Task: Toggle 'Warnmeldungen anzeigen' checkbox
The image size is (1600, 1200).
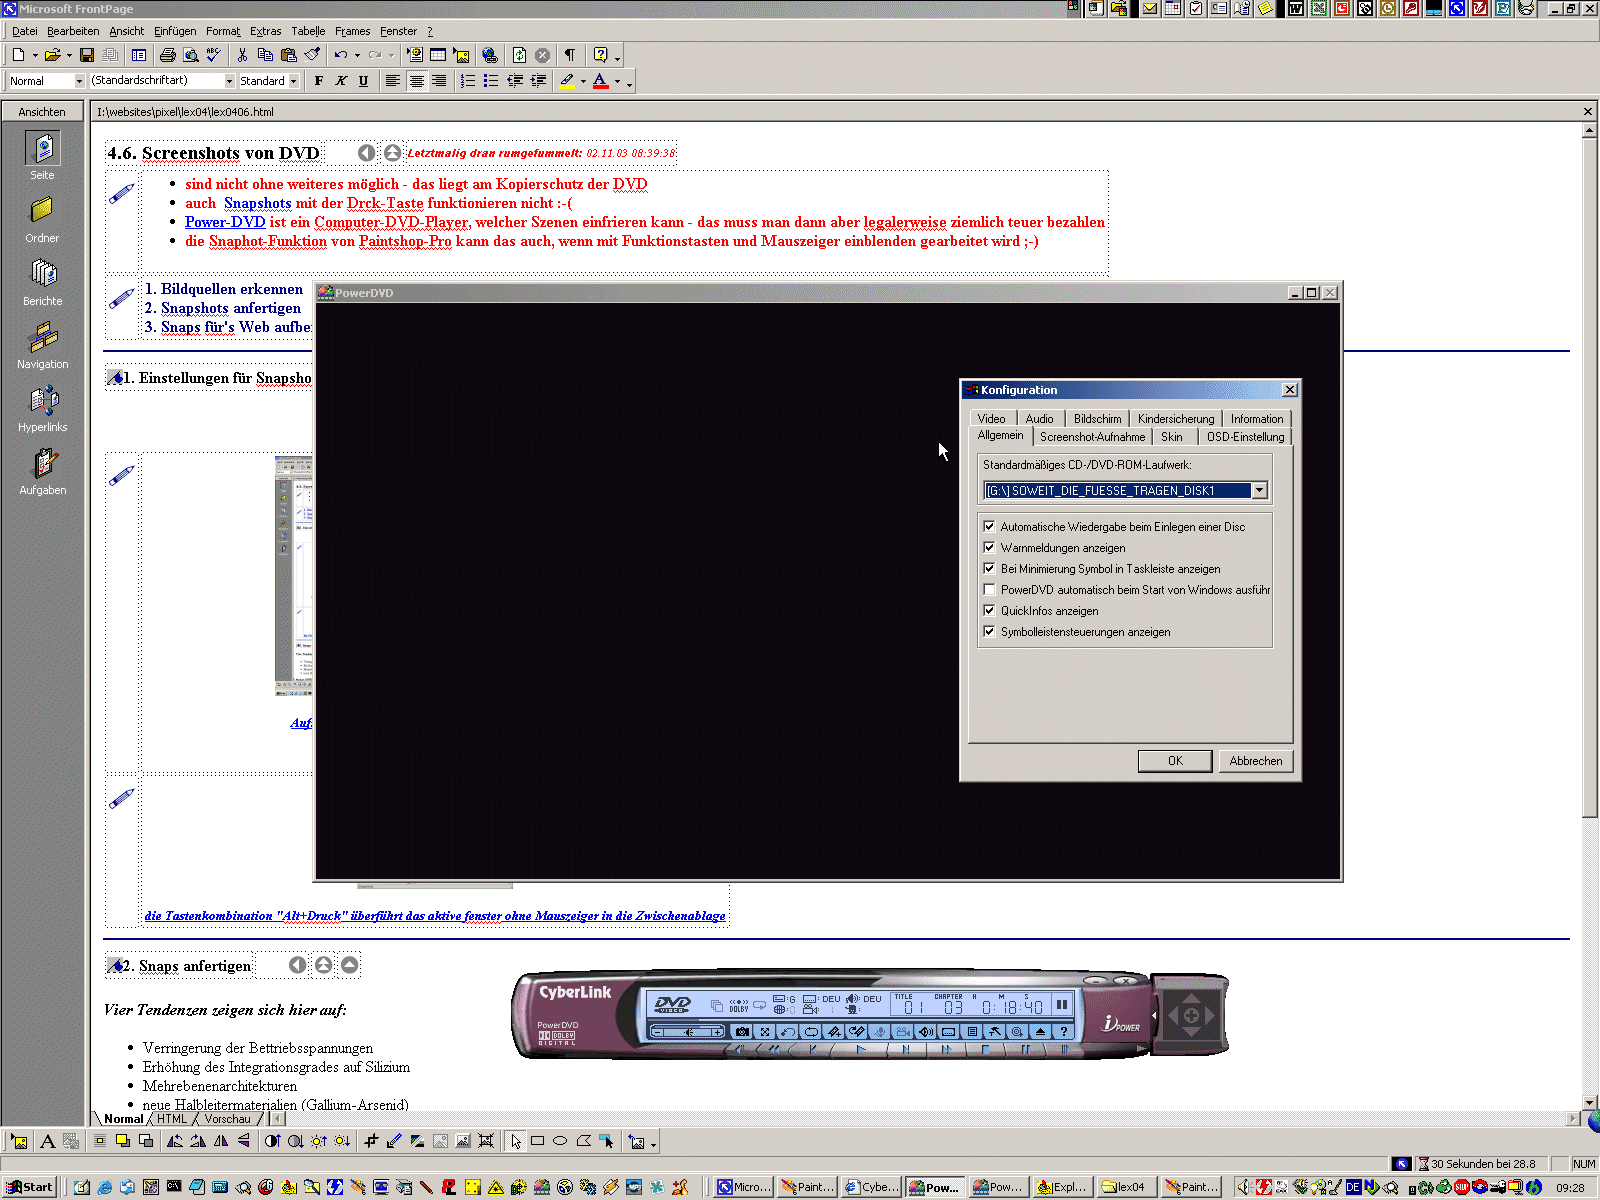Action: pos(989,547)
